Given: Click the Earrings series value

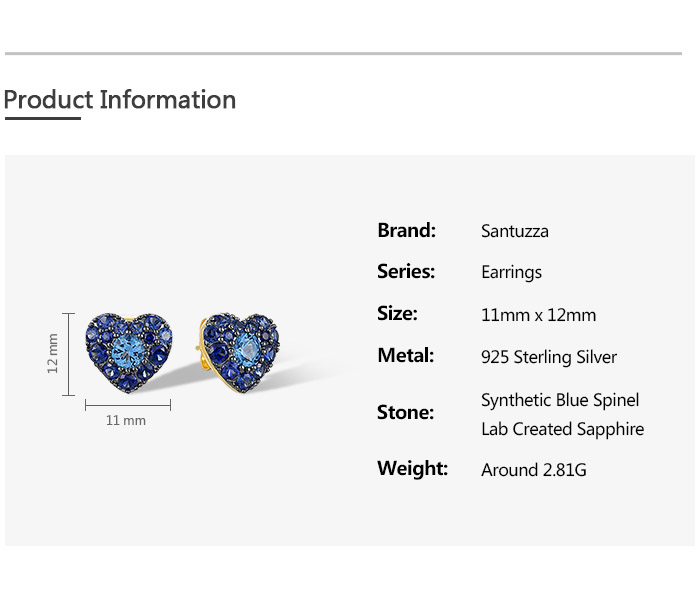Looking at the screenshot, I should (x=512, y=272).
